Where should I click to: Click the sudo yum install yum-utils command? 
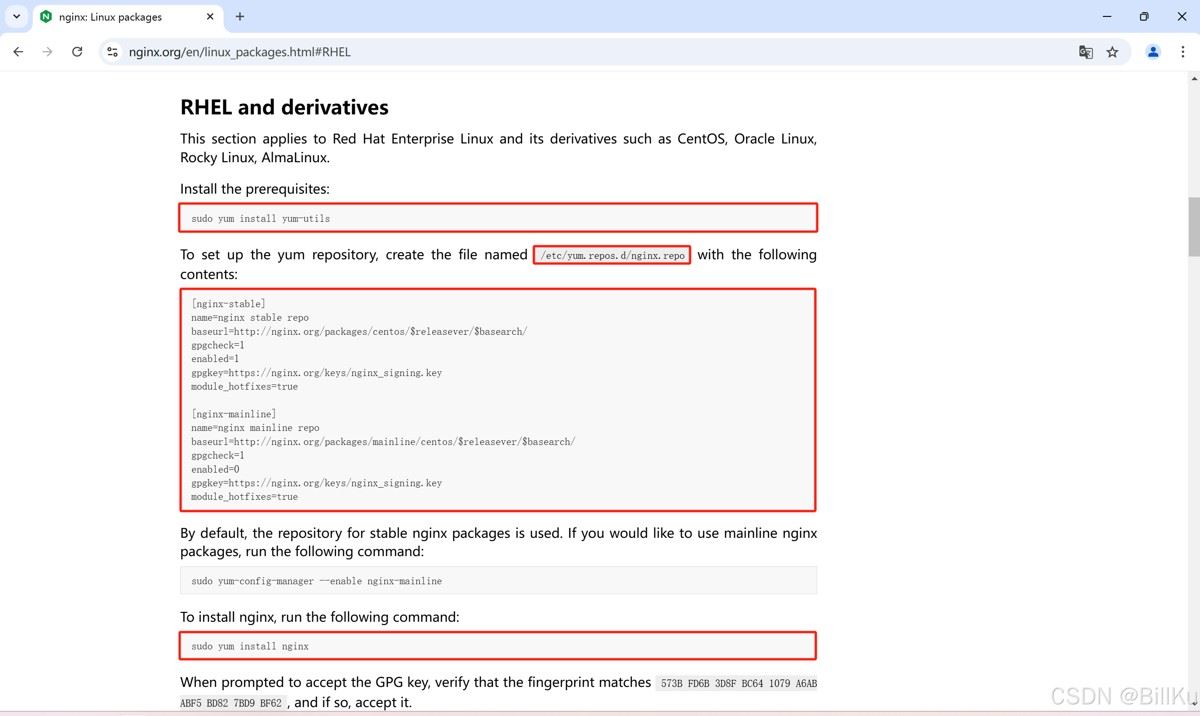(x=261, y=218)
